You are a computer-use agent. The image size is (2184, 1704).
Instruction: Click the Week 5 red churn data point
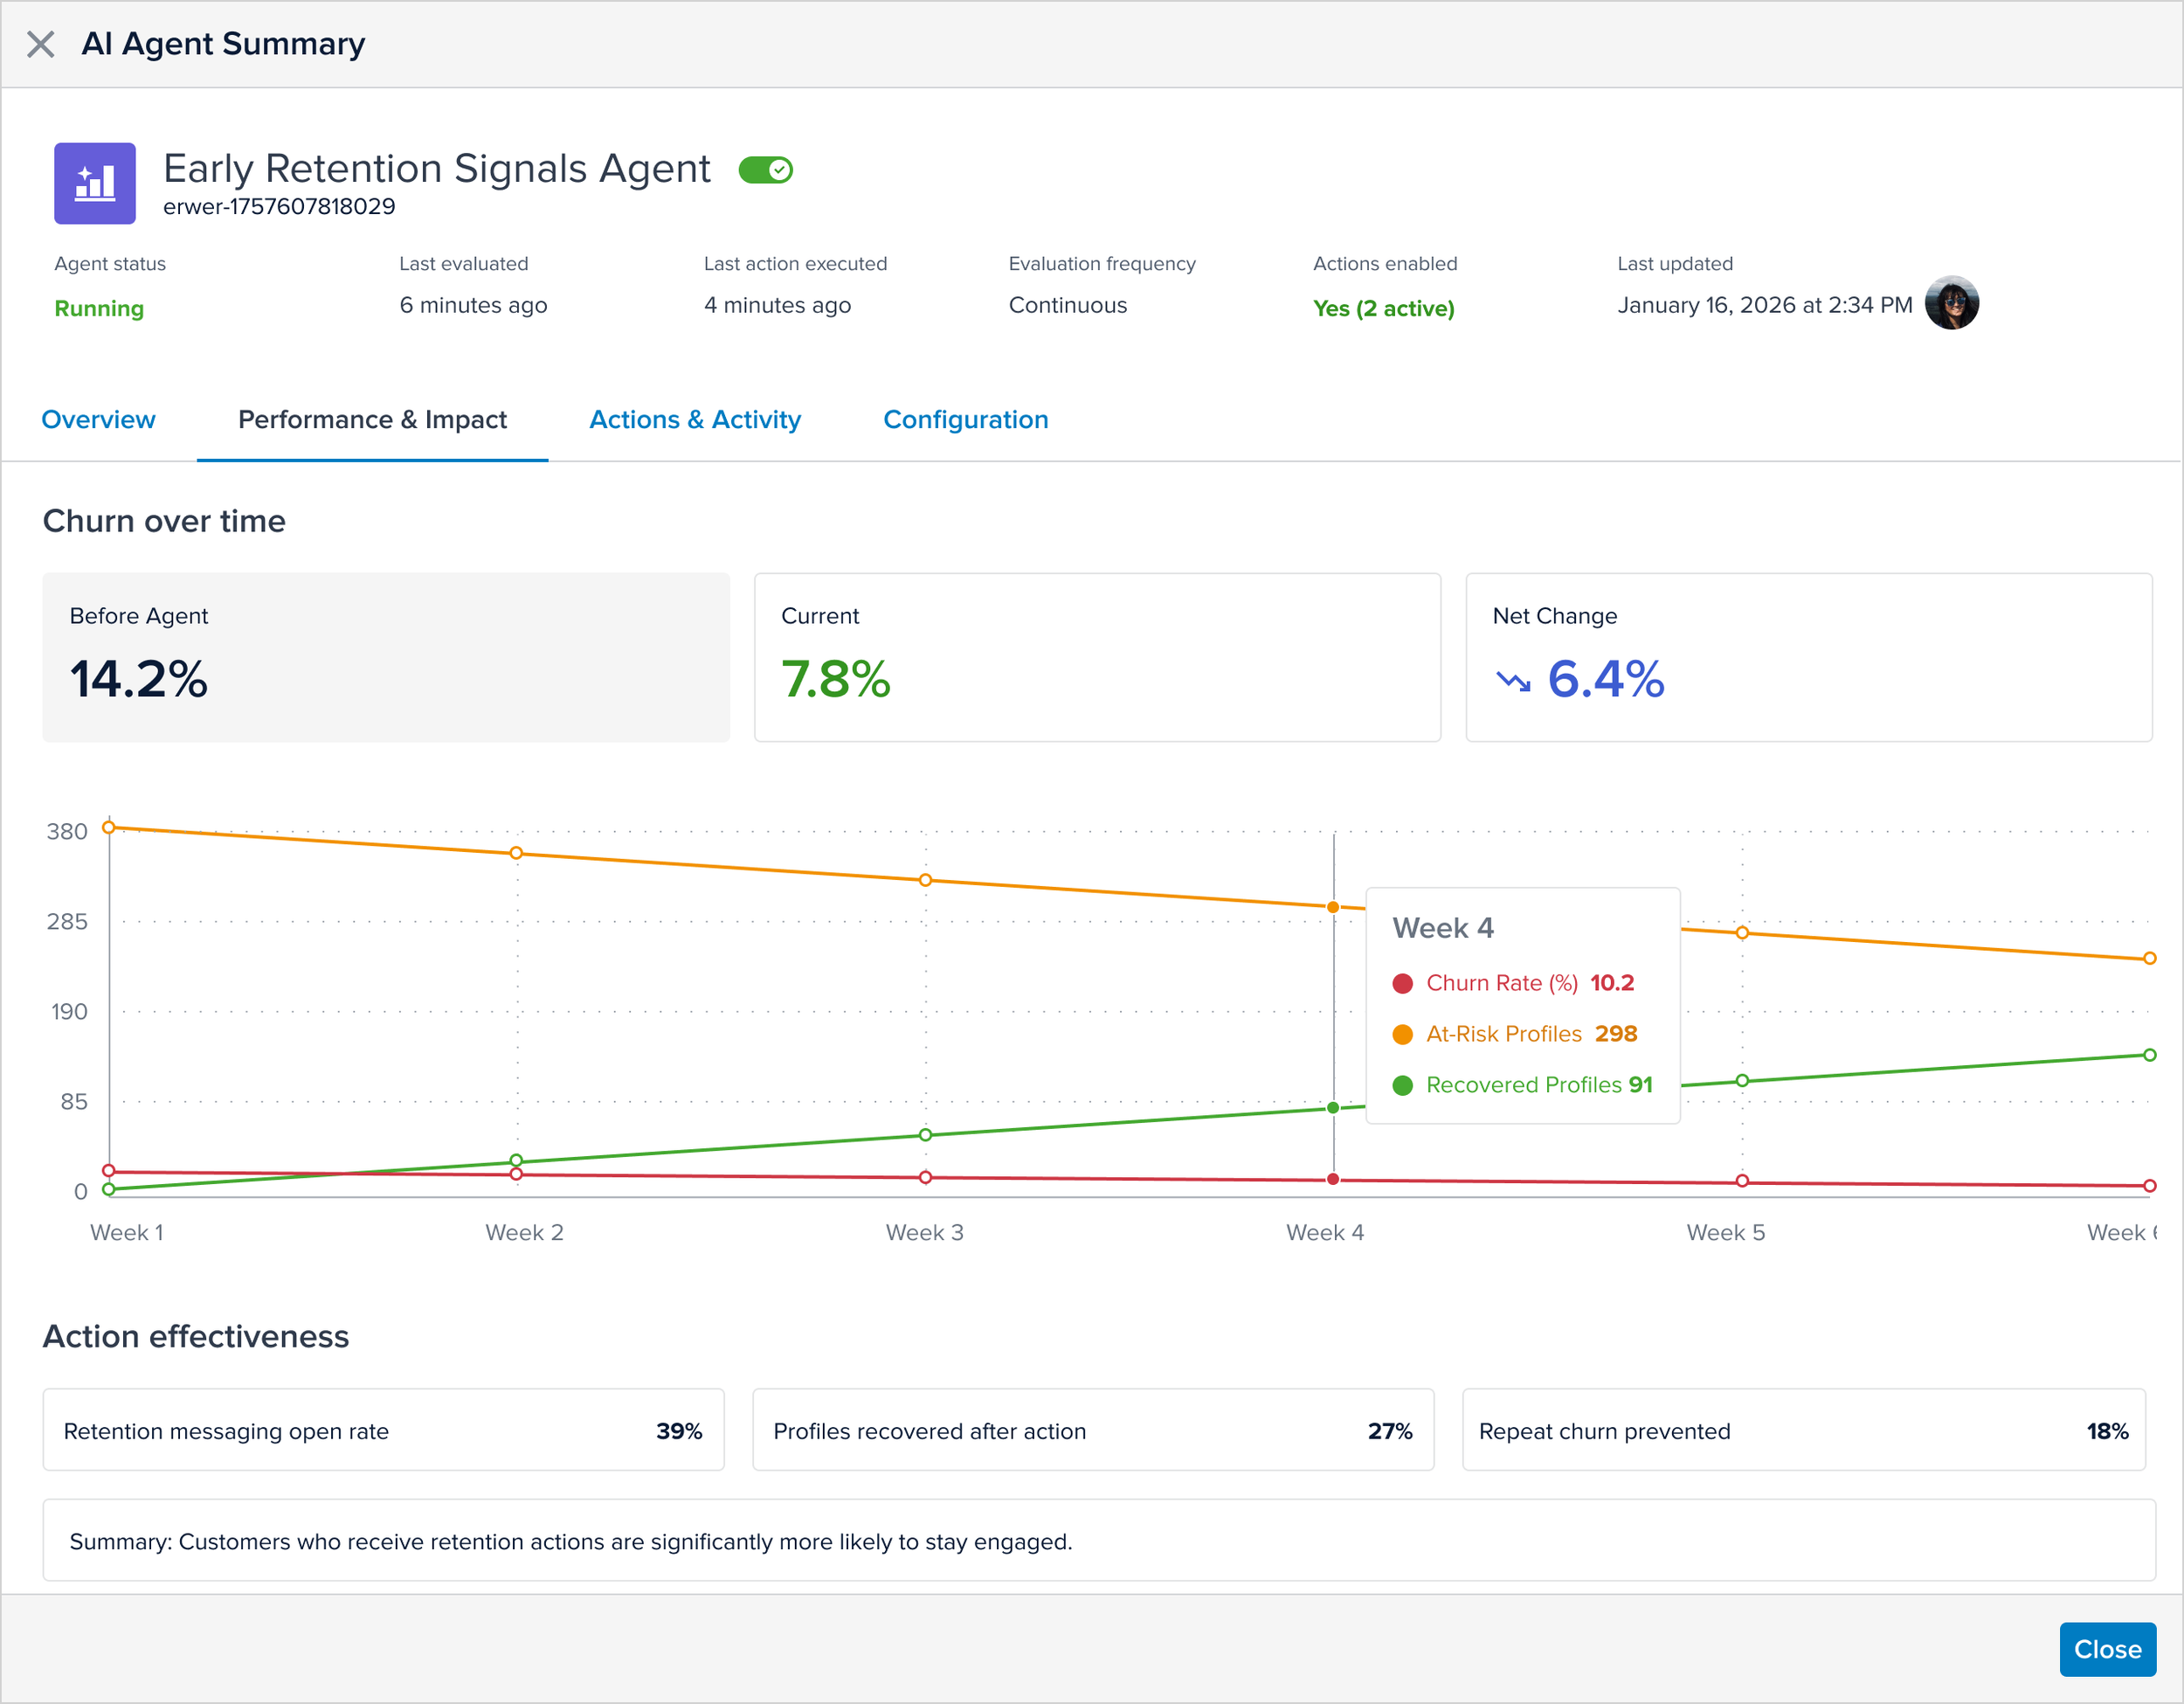pyautogui.click(x=1742, y=1181)
